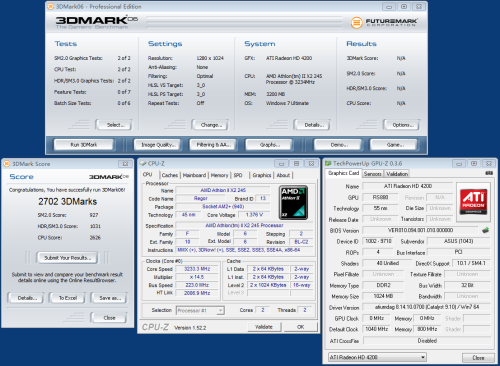Screen dimensions: 500x366
Task: Open the ATI Radeon HD 4200 dropdown in GPU-Z
Action: click(377, 357)
